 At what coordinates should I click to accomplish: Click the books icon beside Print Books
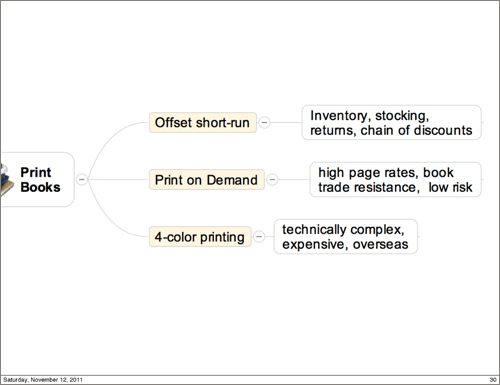click(x=7, y=180)
